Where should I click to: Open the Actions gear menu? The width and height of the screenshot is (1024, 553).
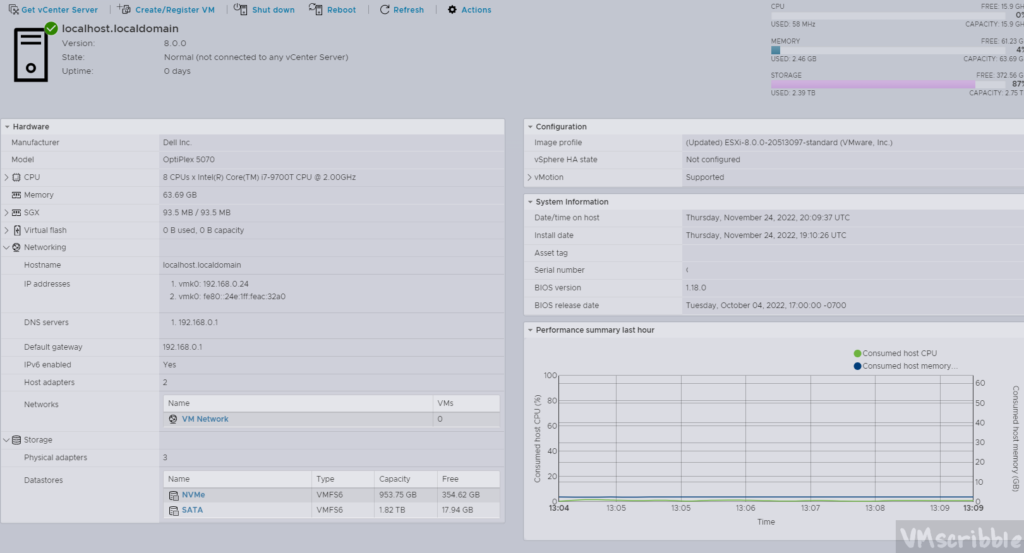(x=452, y=10)
